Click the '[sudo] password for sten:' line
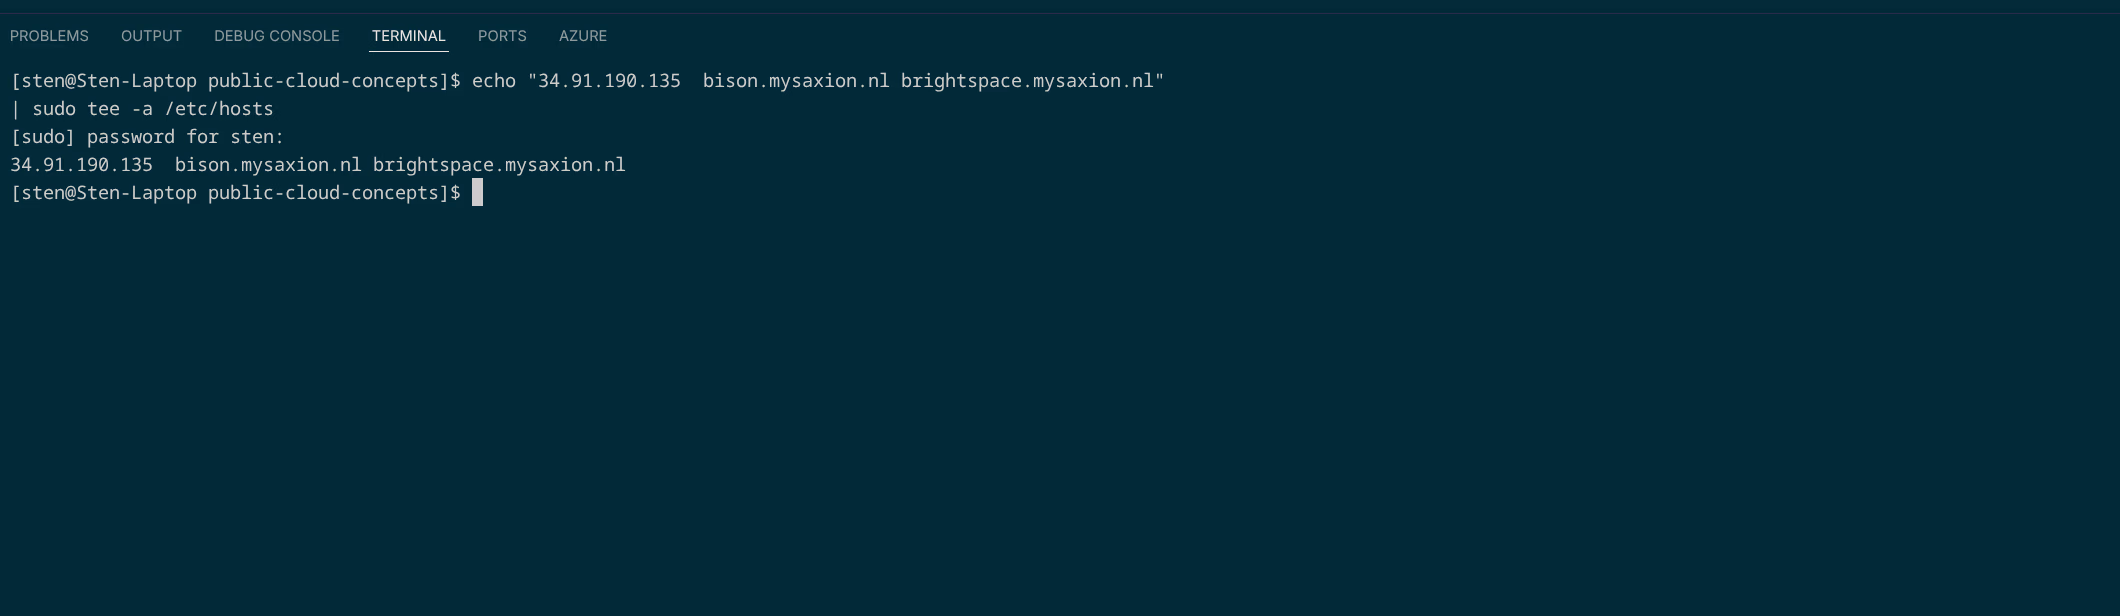This screenshot has width=2120, height=616. click(147, 137)
